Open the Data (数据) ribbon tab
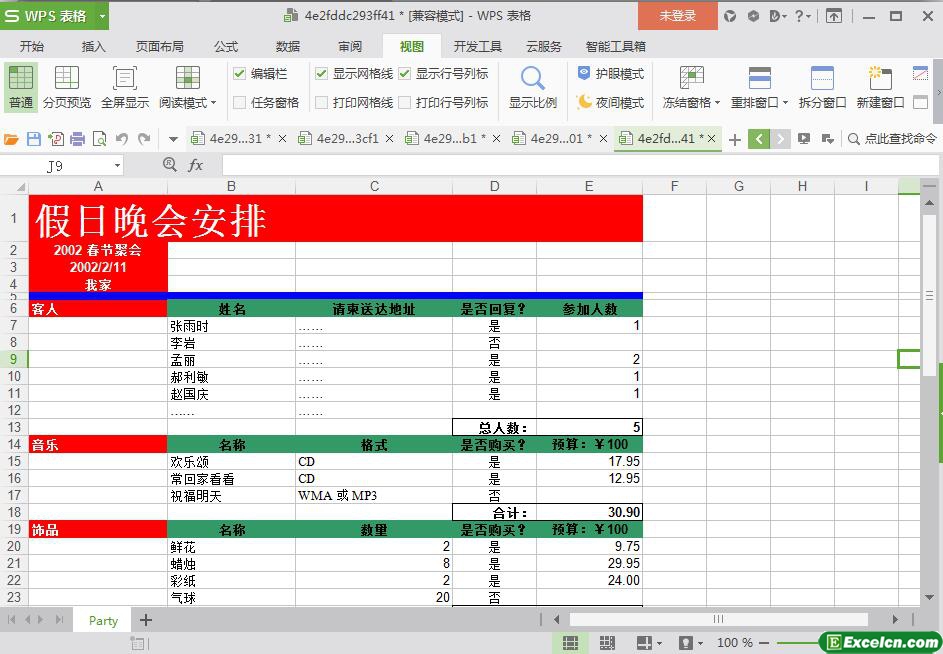 pyautogui.click(x=288, y=46)
